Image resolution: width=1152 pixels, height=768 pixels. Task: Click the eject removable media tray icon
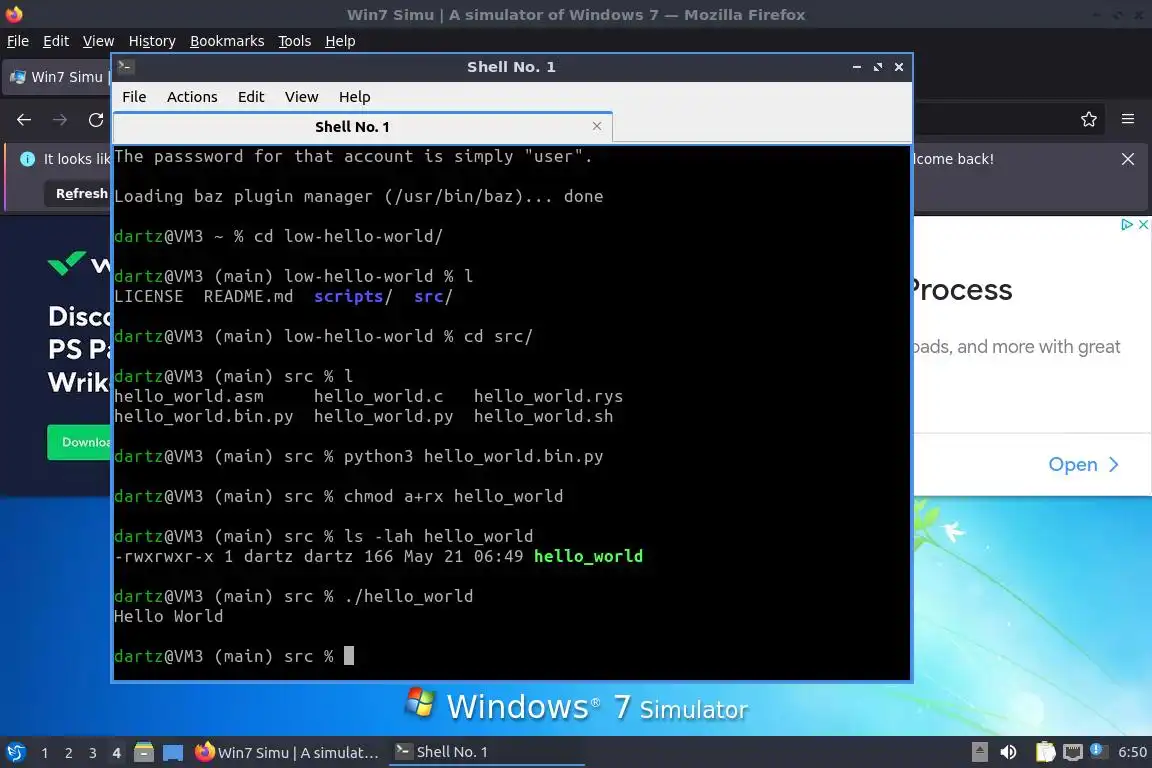[x=979, y=752]
